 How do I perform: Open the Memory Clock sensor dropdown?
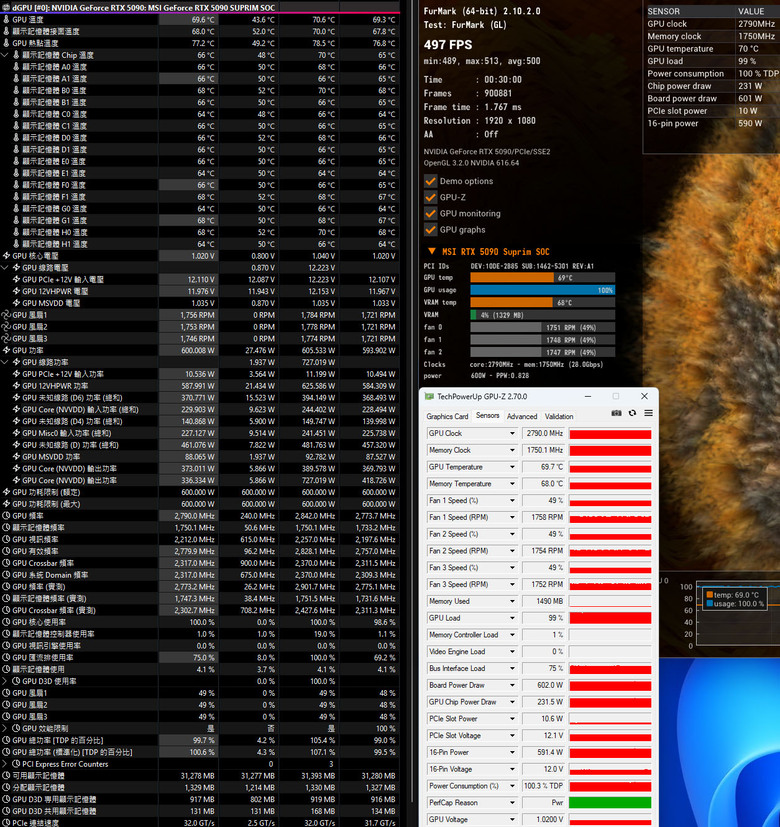coord(512,450)
